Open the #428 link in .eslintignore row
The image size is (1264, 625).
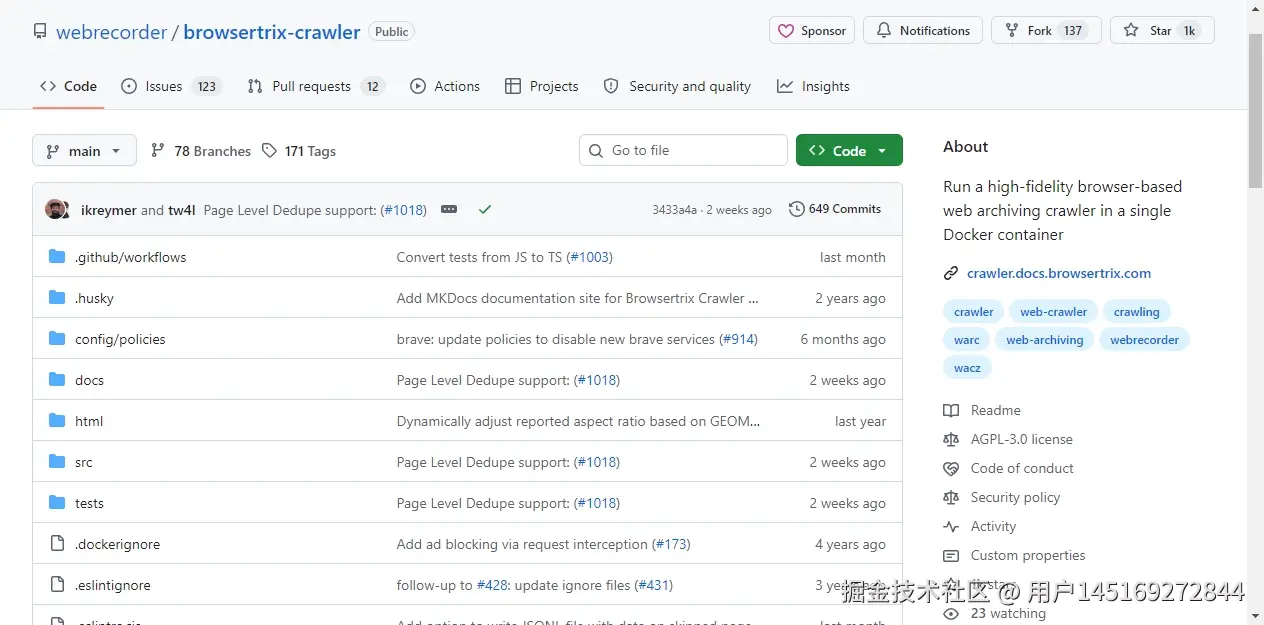point(492,585)
